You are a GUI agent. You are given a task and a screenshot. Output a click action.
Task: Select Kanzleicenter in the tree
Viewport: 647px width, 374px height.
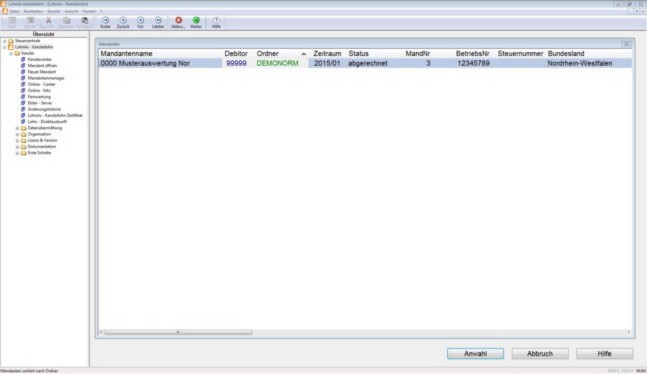point(40,59)
